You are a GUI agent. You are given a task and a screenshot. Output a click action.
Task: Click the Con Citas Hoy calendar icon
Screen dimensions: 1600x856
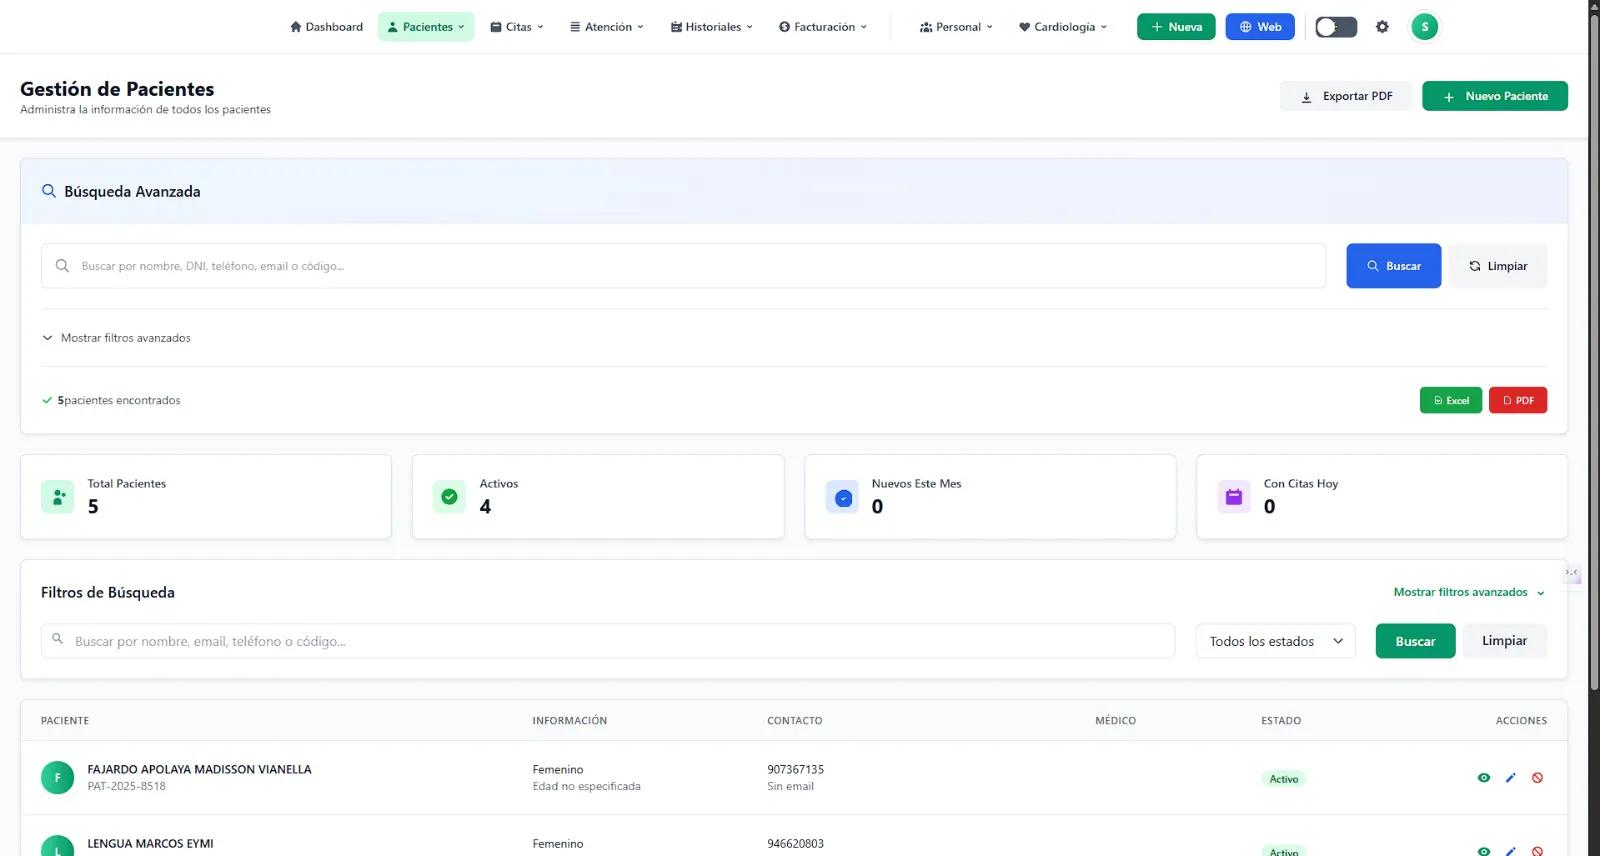[x=1234, y=497]
